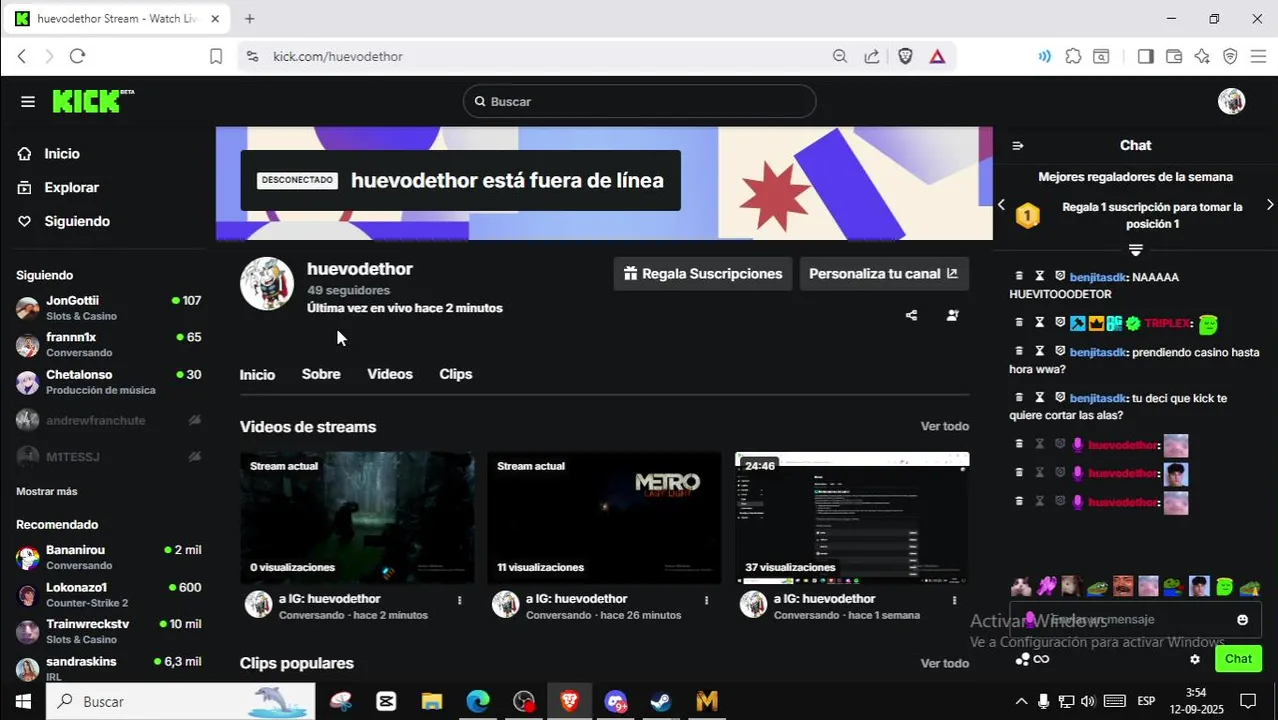Screen dimensions: 1278x720
Task: Open JonGottii's channel in sidebar
Action: pyautogui.click(x=108, y=307)
